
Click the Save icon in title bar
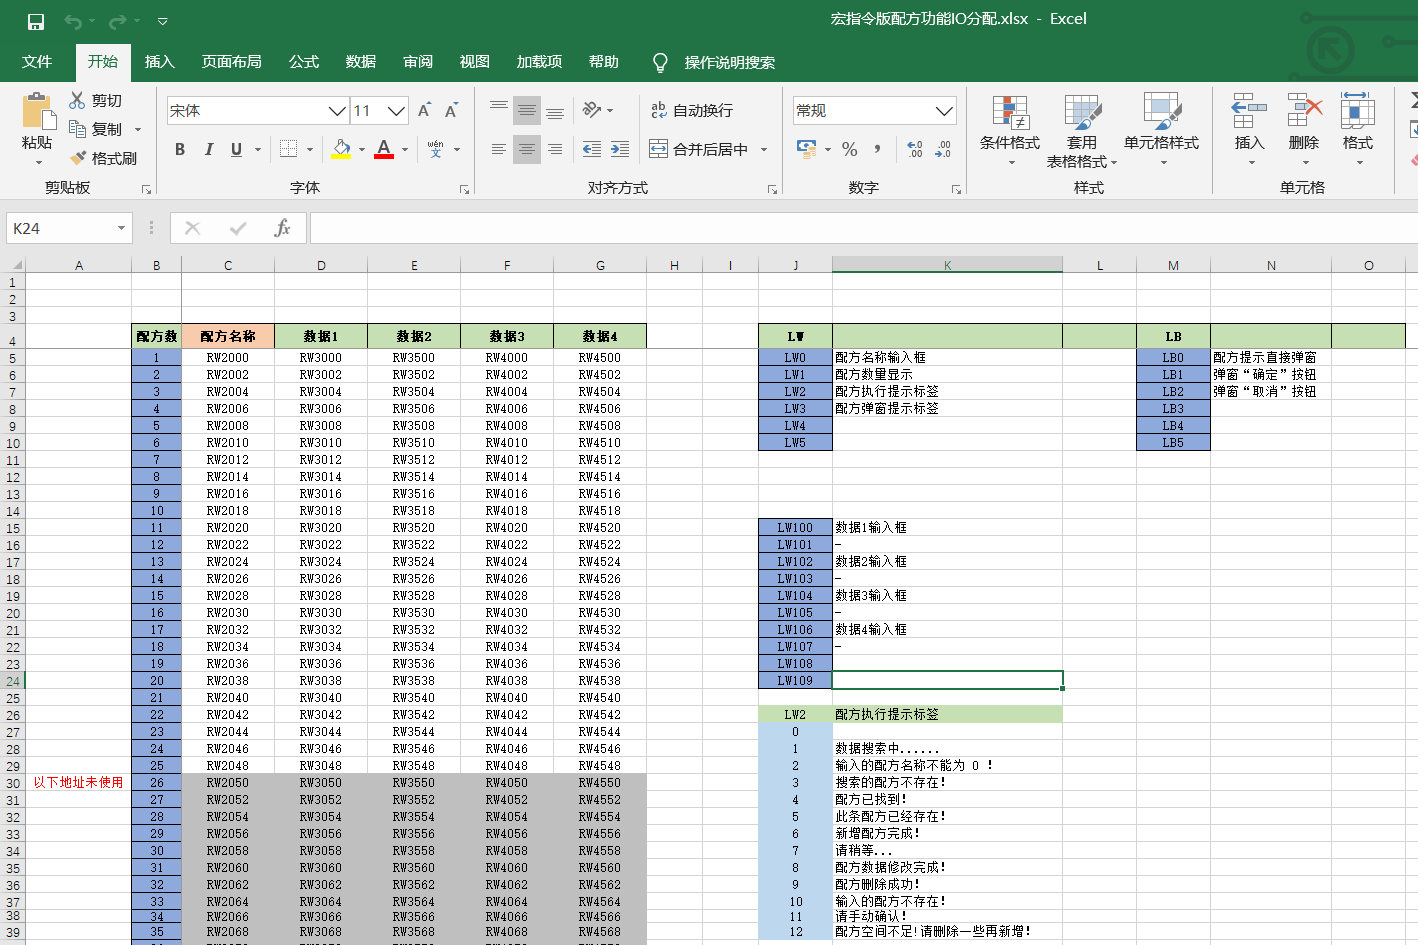pos(36,21)
